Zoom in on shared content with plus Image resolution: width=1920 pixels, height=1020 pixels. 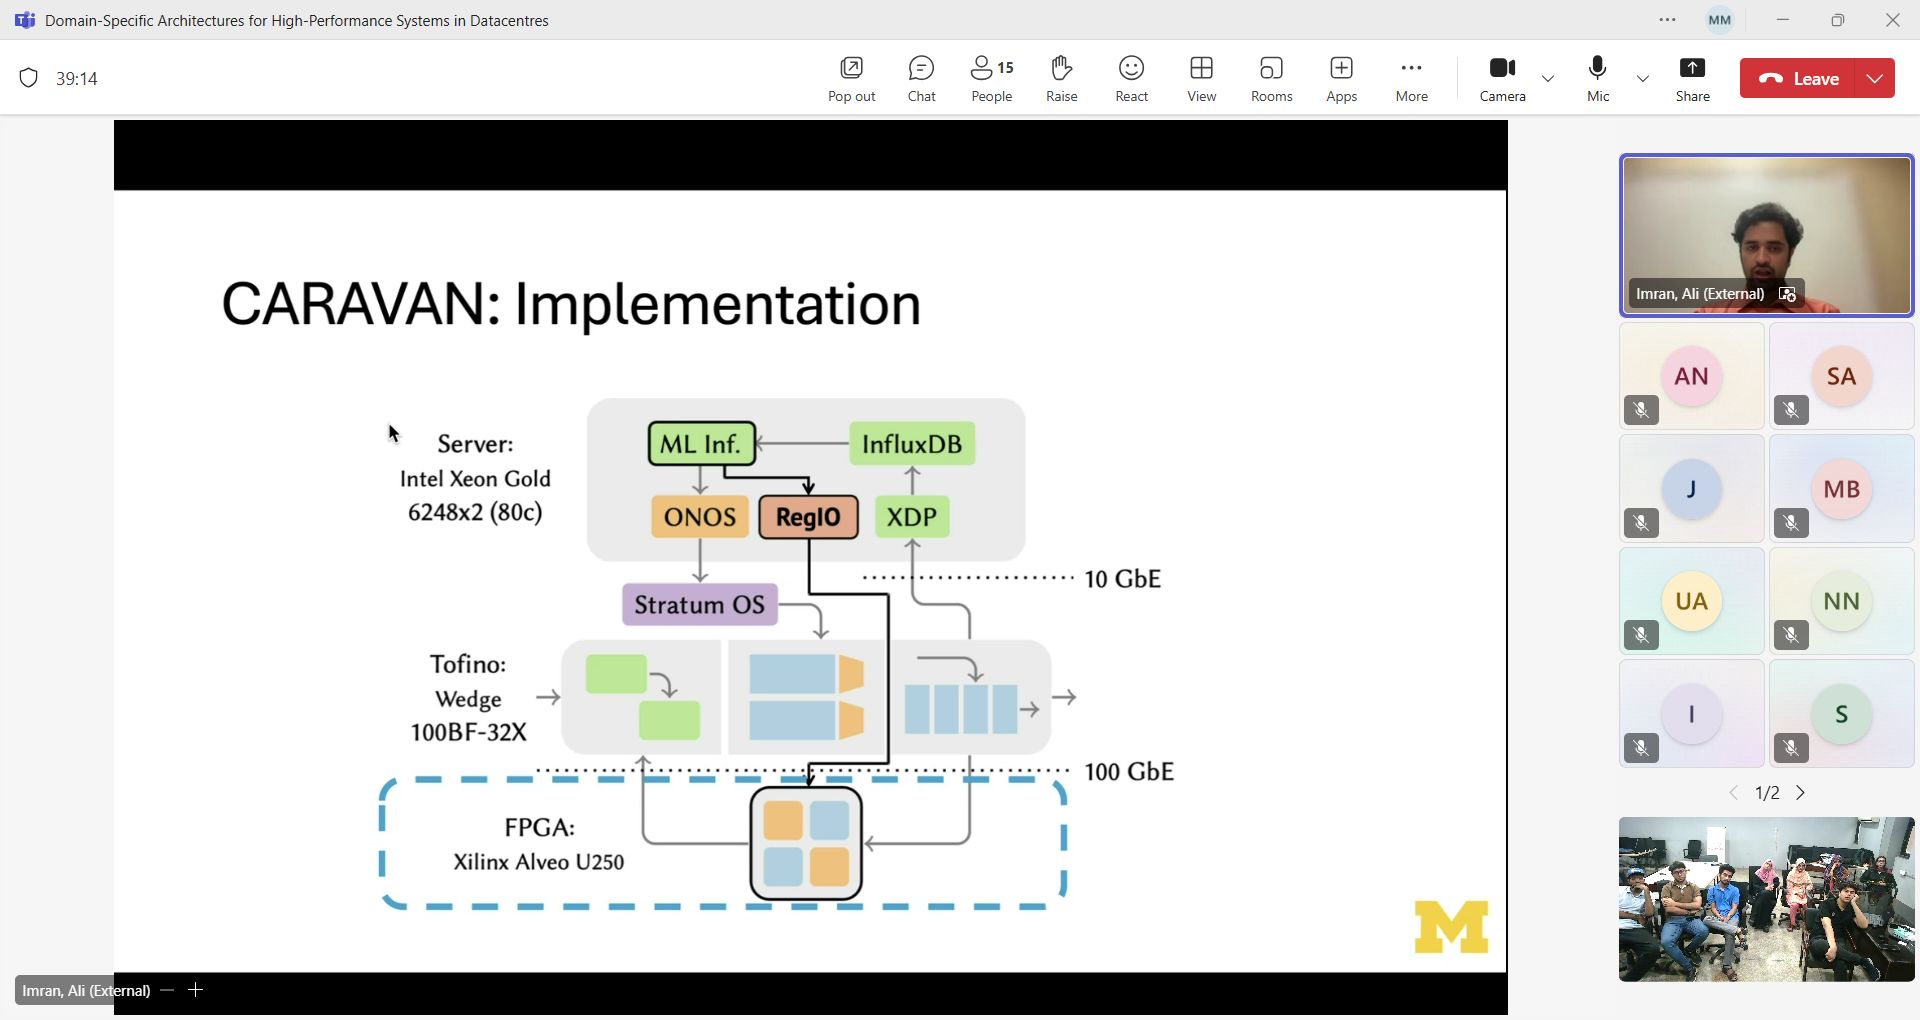pyautogui.click(x=196, y=990)
